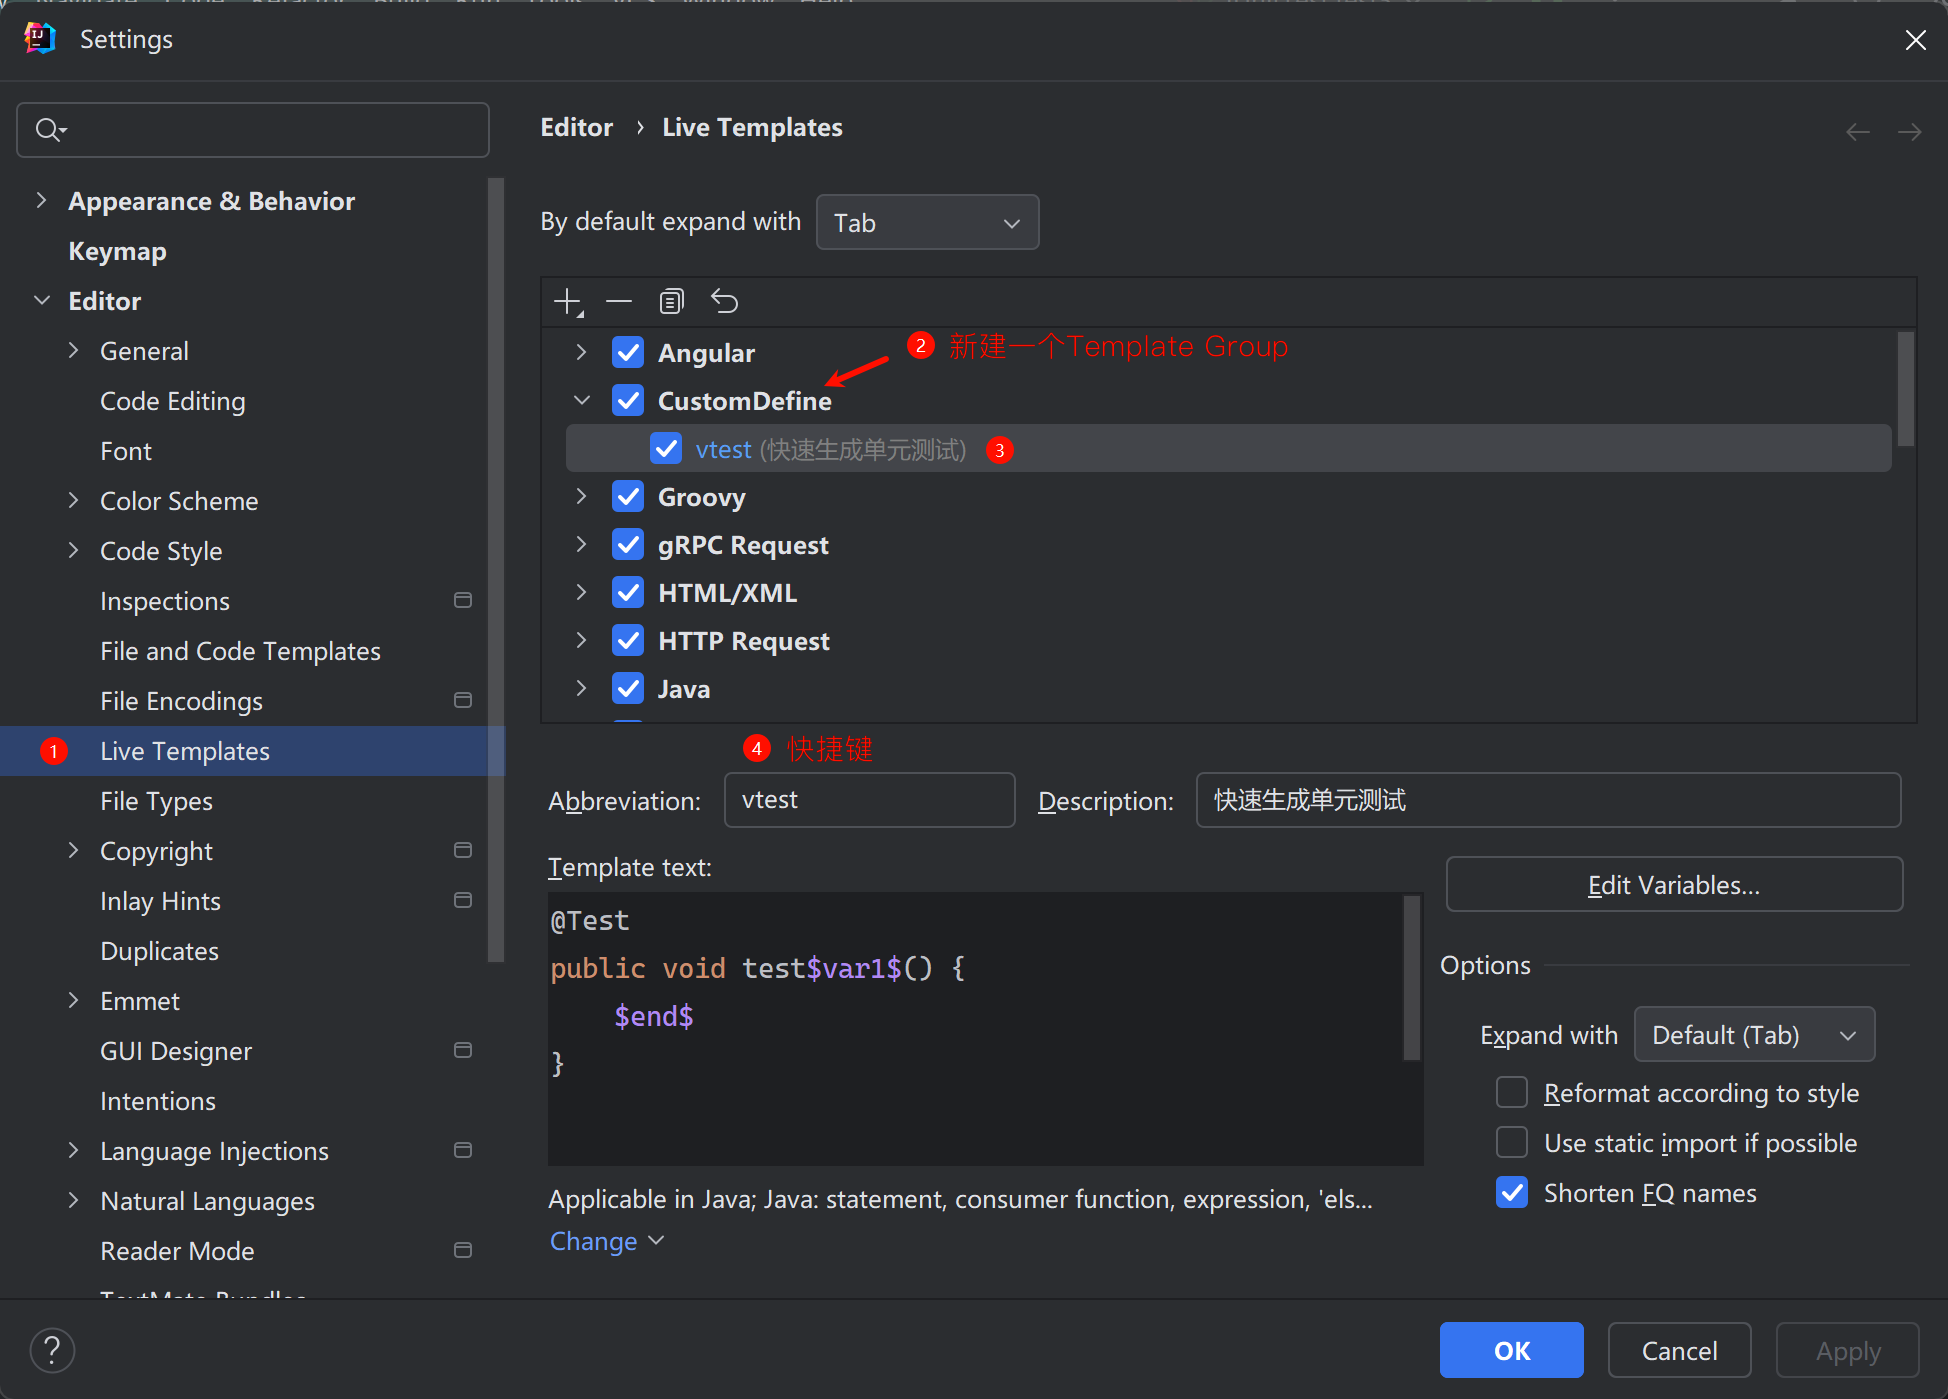The image size is (1948, 1399).
Task: Expand the Color Scheme node arrow
Action: 73,500
